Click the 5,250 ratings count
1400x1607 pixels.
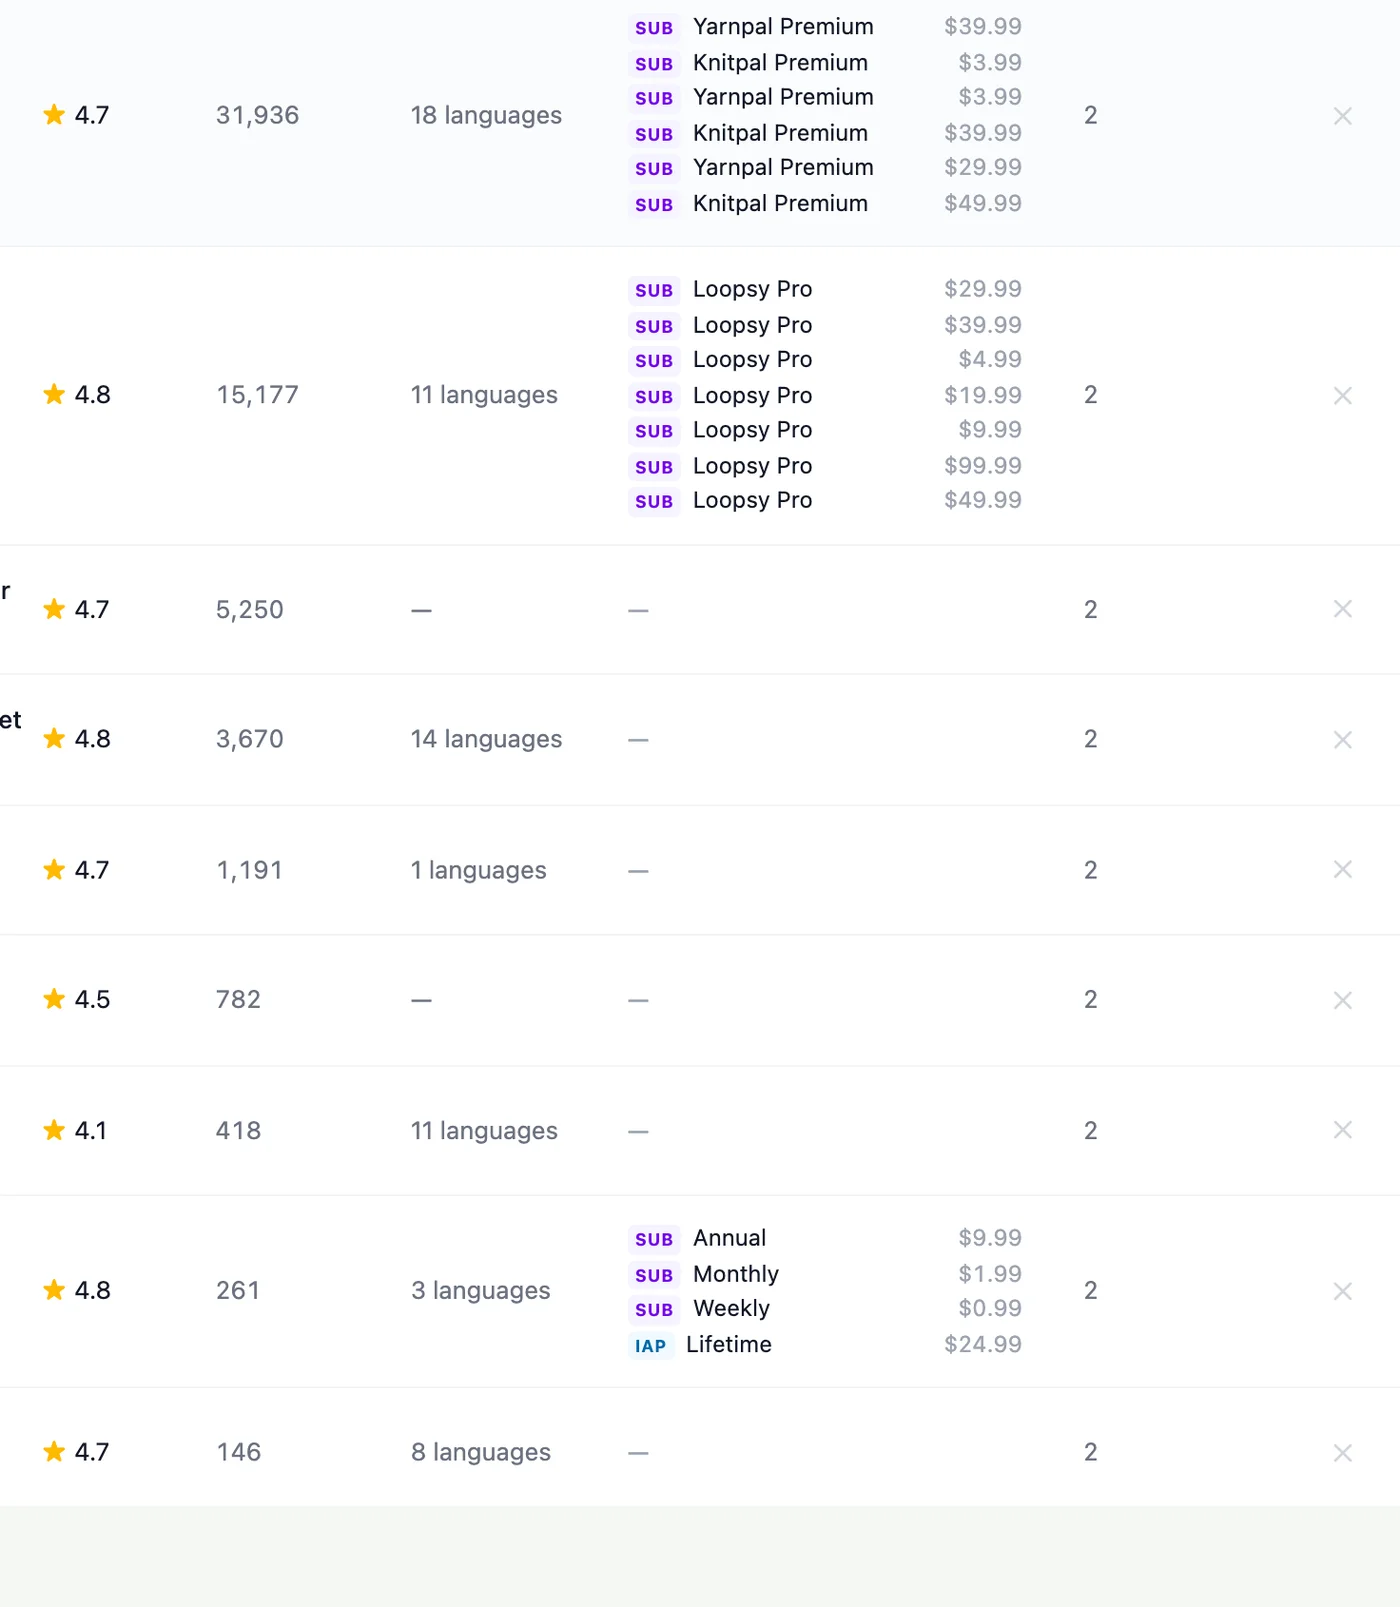pyautogui.click(x=249, y=609)
